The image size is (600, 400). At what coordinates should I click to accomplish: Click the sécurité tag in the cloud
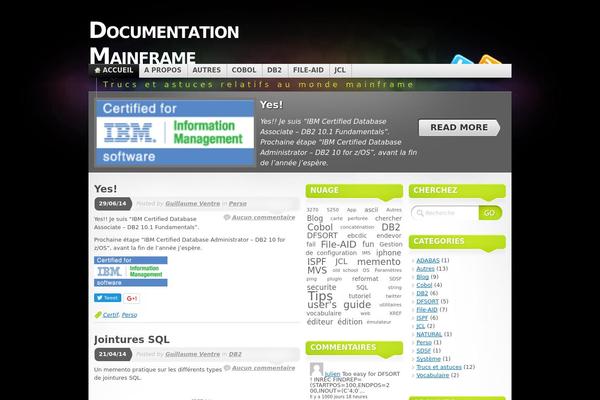(x=321, y=287)
